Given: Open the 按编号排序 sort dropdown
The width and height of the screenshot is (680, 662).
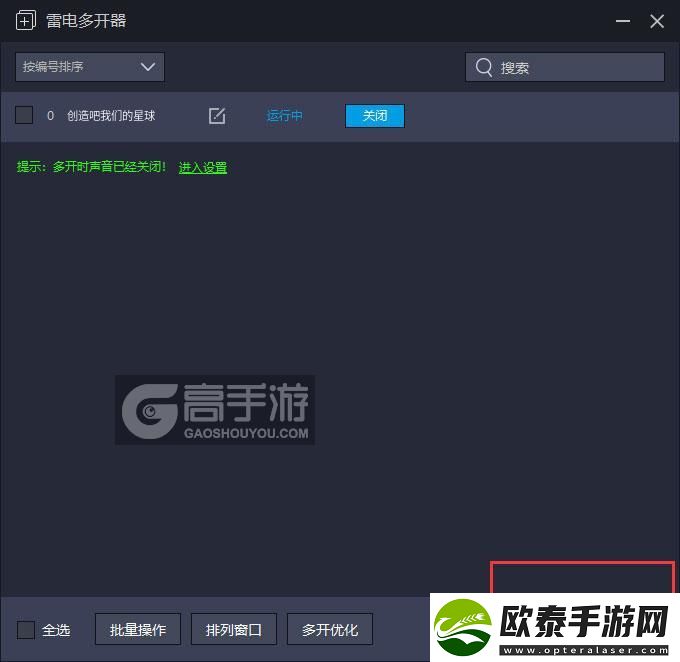Looking at the screenshot, I should [90, 67].
